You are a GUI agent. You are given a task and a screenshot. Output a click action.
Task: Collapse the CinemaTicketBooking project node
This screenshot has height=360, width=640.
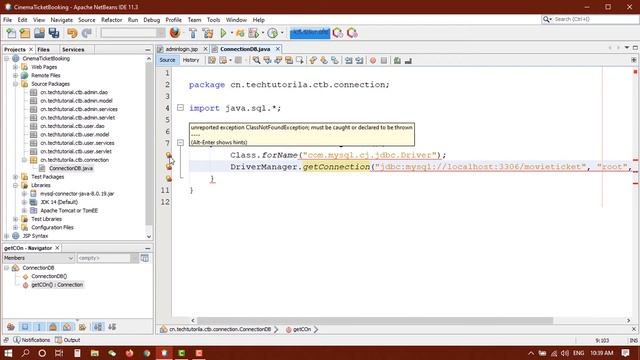(x=7, y=59)
